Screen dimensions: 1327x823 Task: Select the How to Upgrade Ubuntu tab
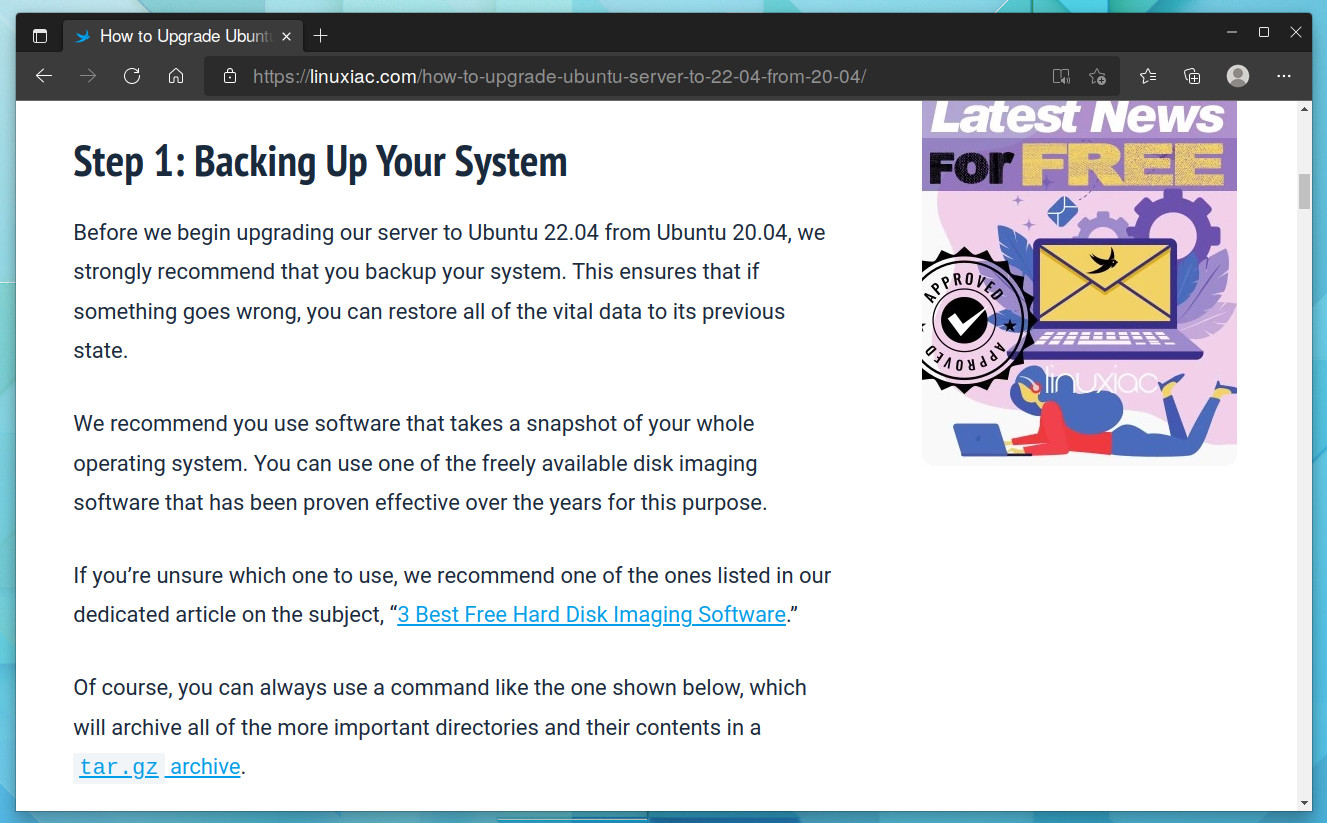[x=183, y=36]
